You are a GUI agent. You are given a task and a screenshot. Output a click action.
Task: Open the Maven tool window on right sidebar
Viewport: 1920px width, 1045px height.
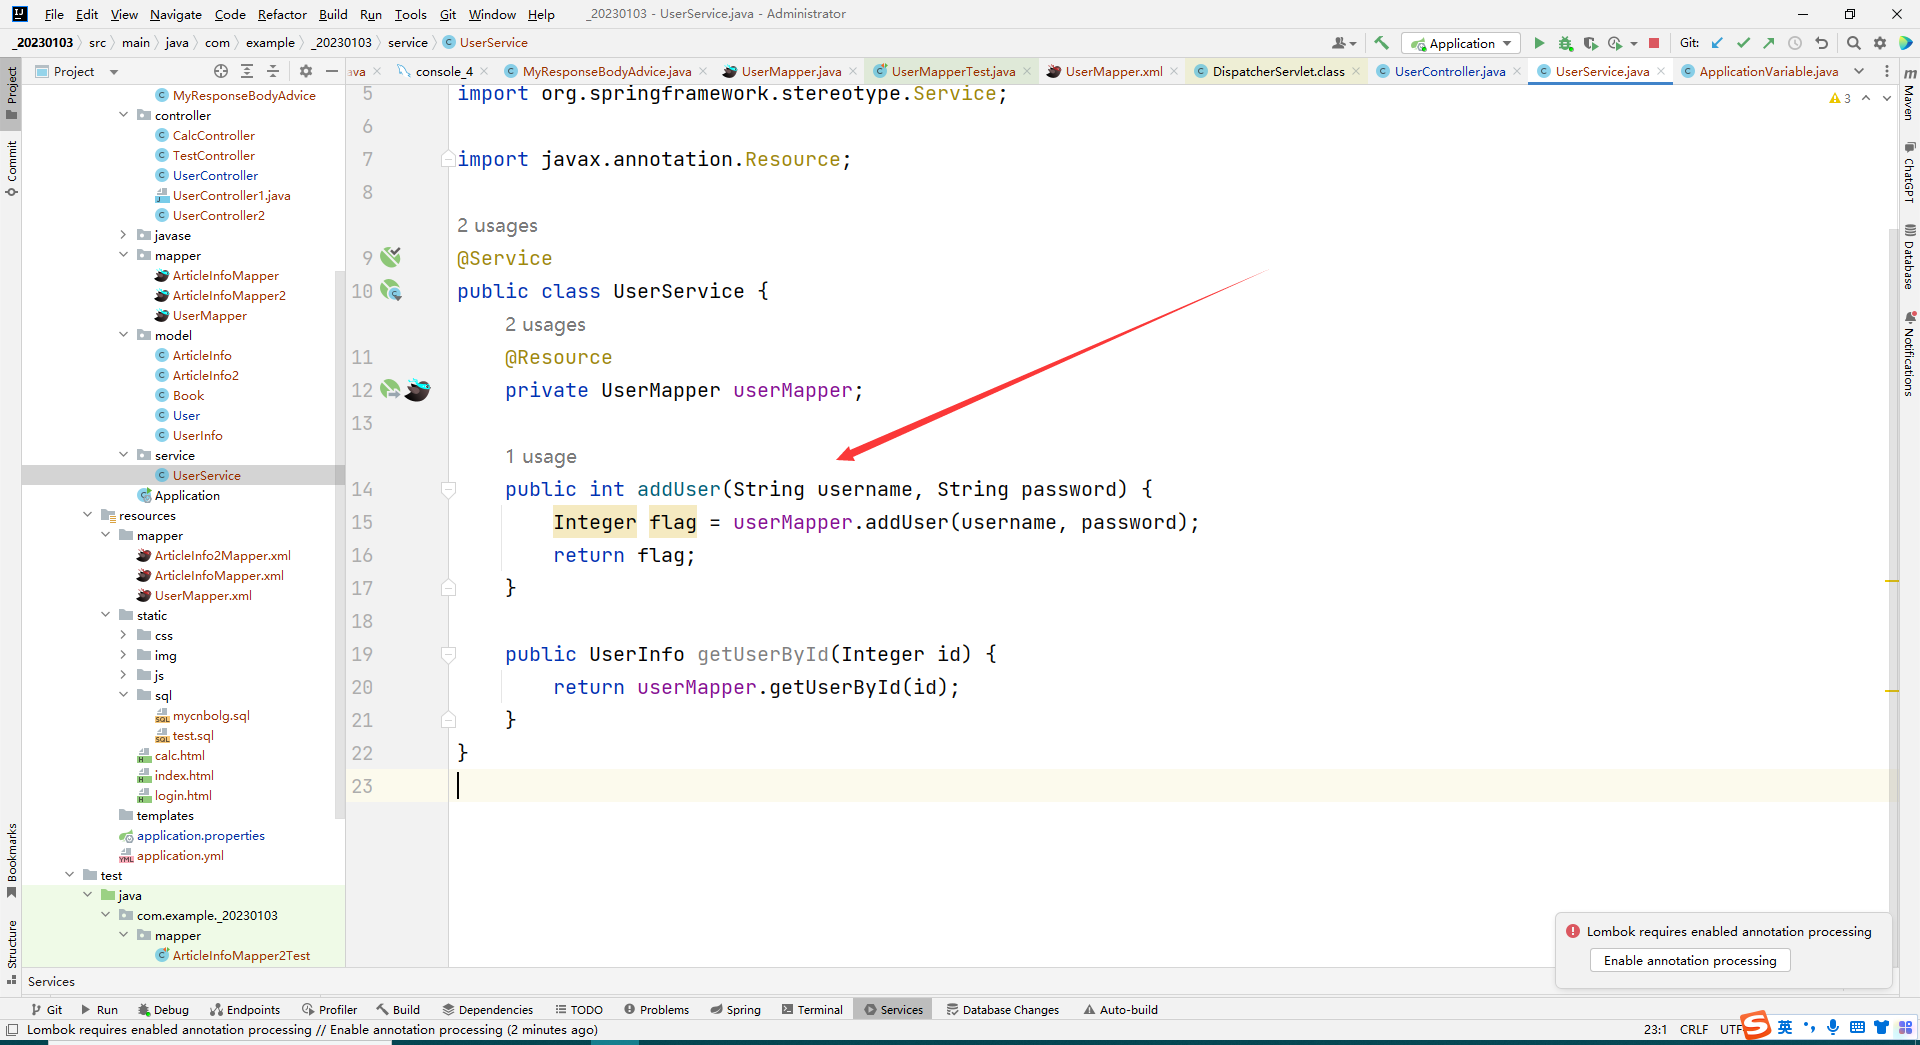click(1909, 95)
